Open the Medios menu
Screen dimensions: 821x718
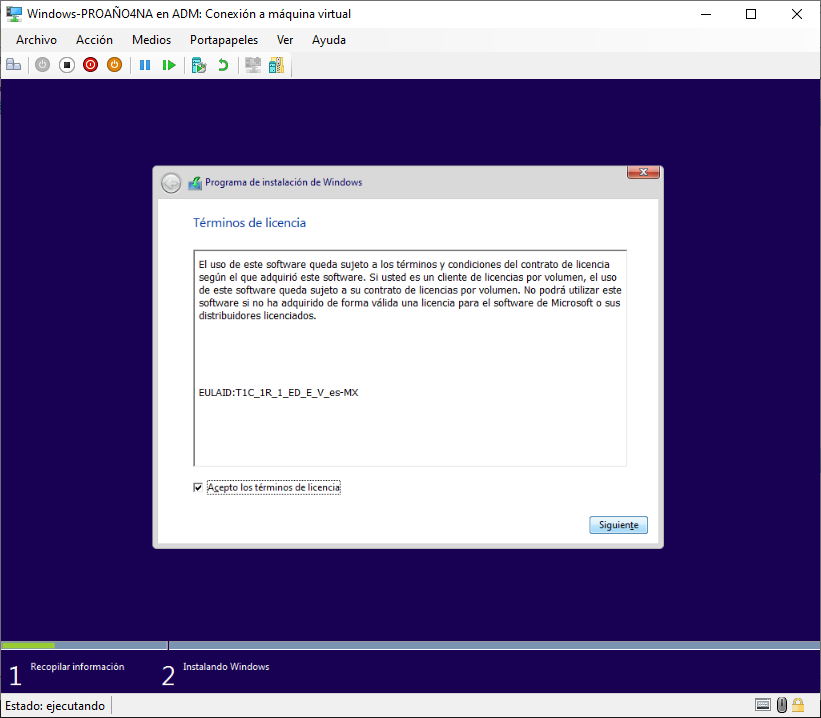click(x=151, y=40)
